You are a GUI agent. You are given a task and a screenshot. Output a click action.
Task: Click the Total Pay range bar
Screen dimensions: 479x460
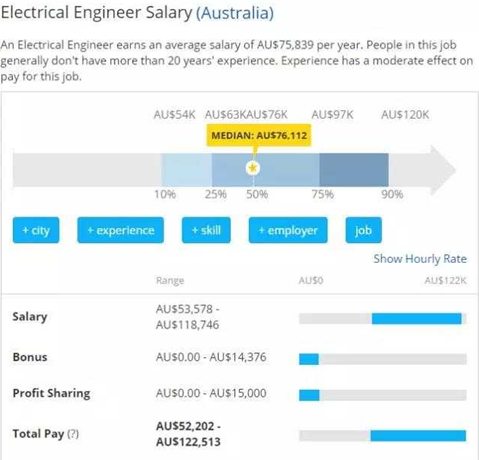418,436
